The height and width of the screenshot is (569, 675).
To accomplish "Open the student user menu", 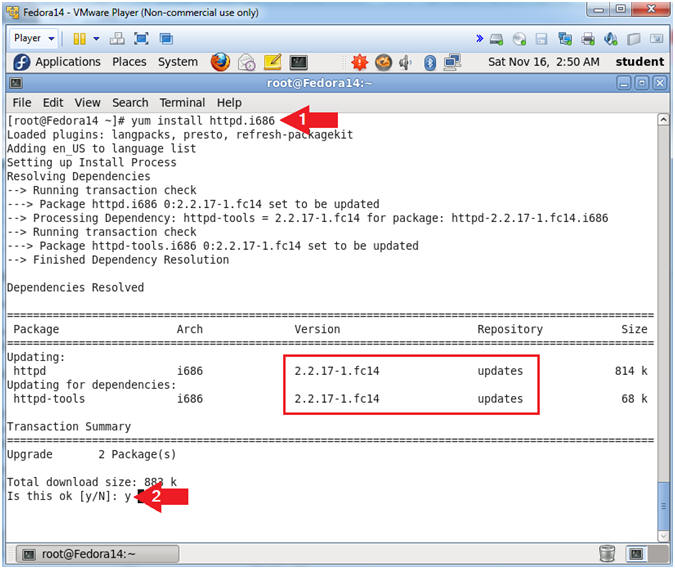I will point(639,62).
